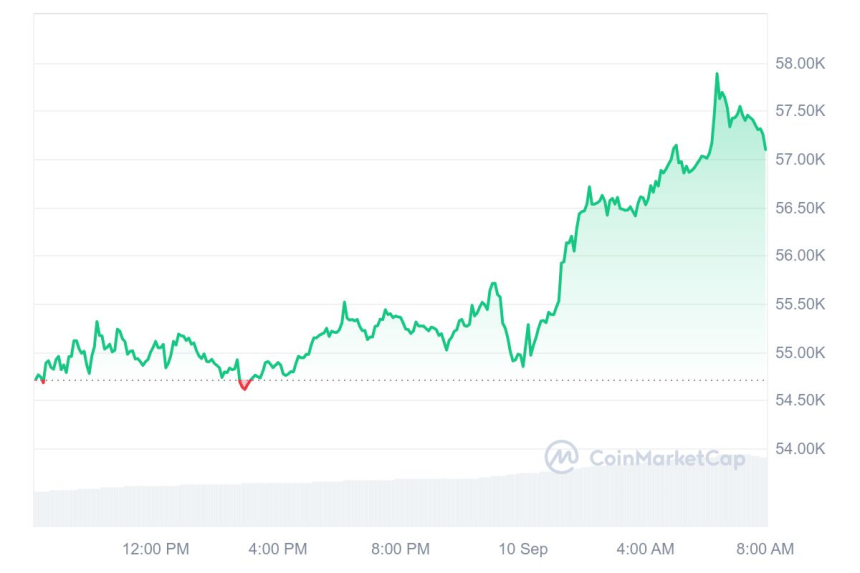Click the 12:00 PM time label

[x=155, y=549]
